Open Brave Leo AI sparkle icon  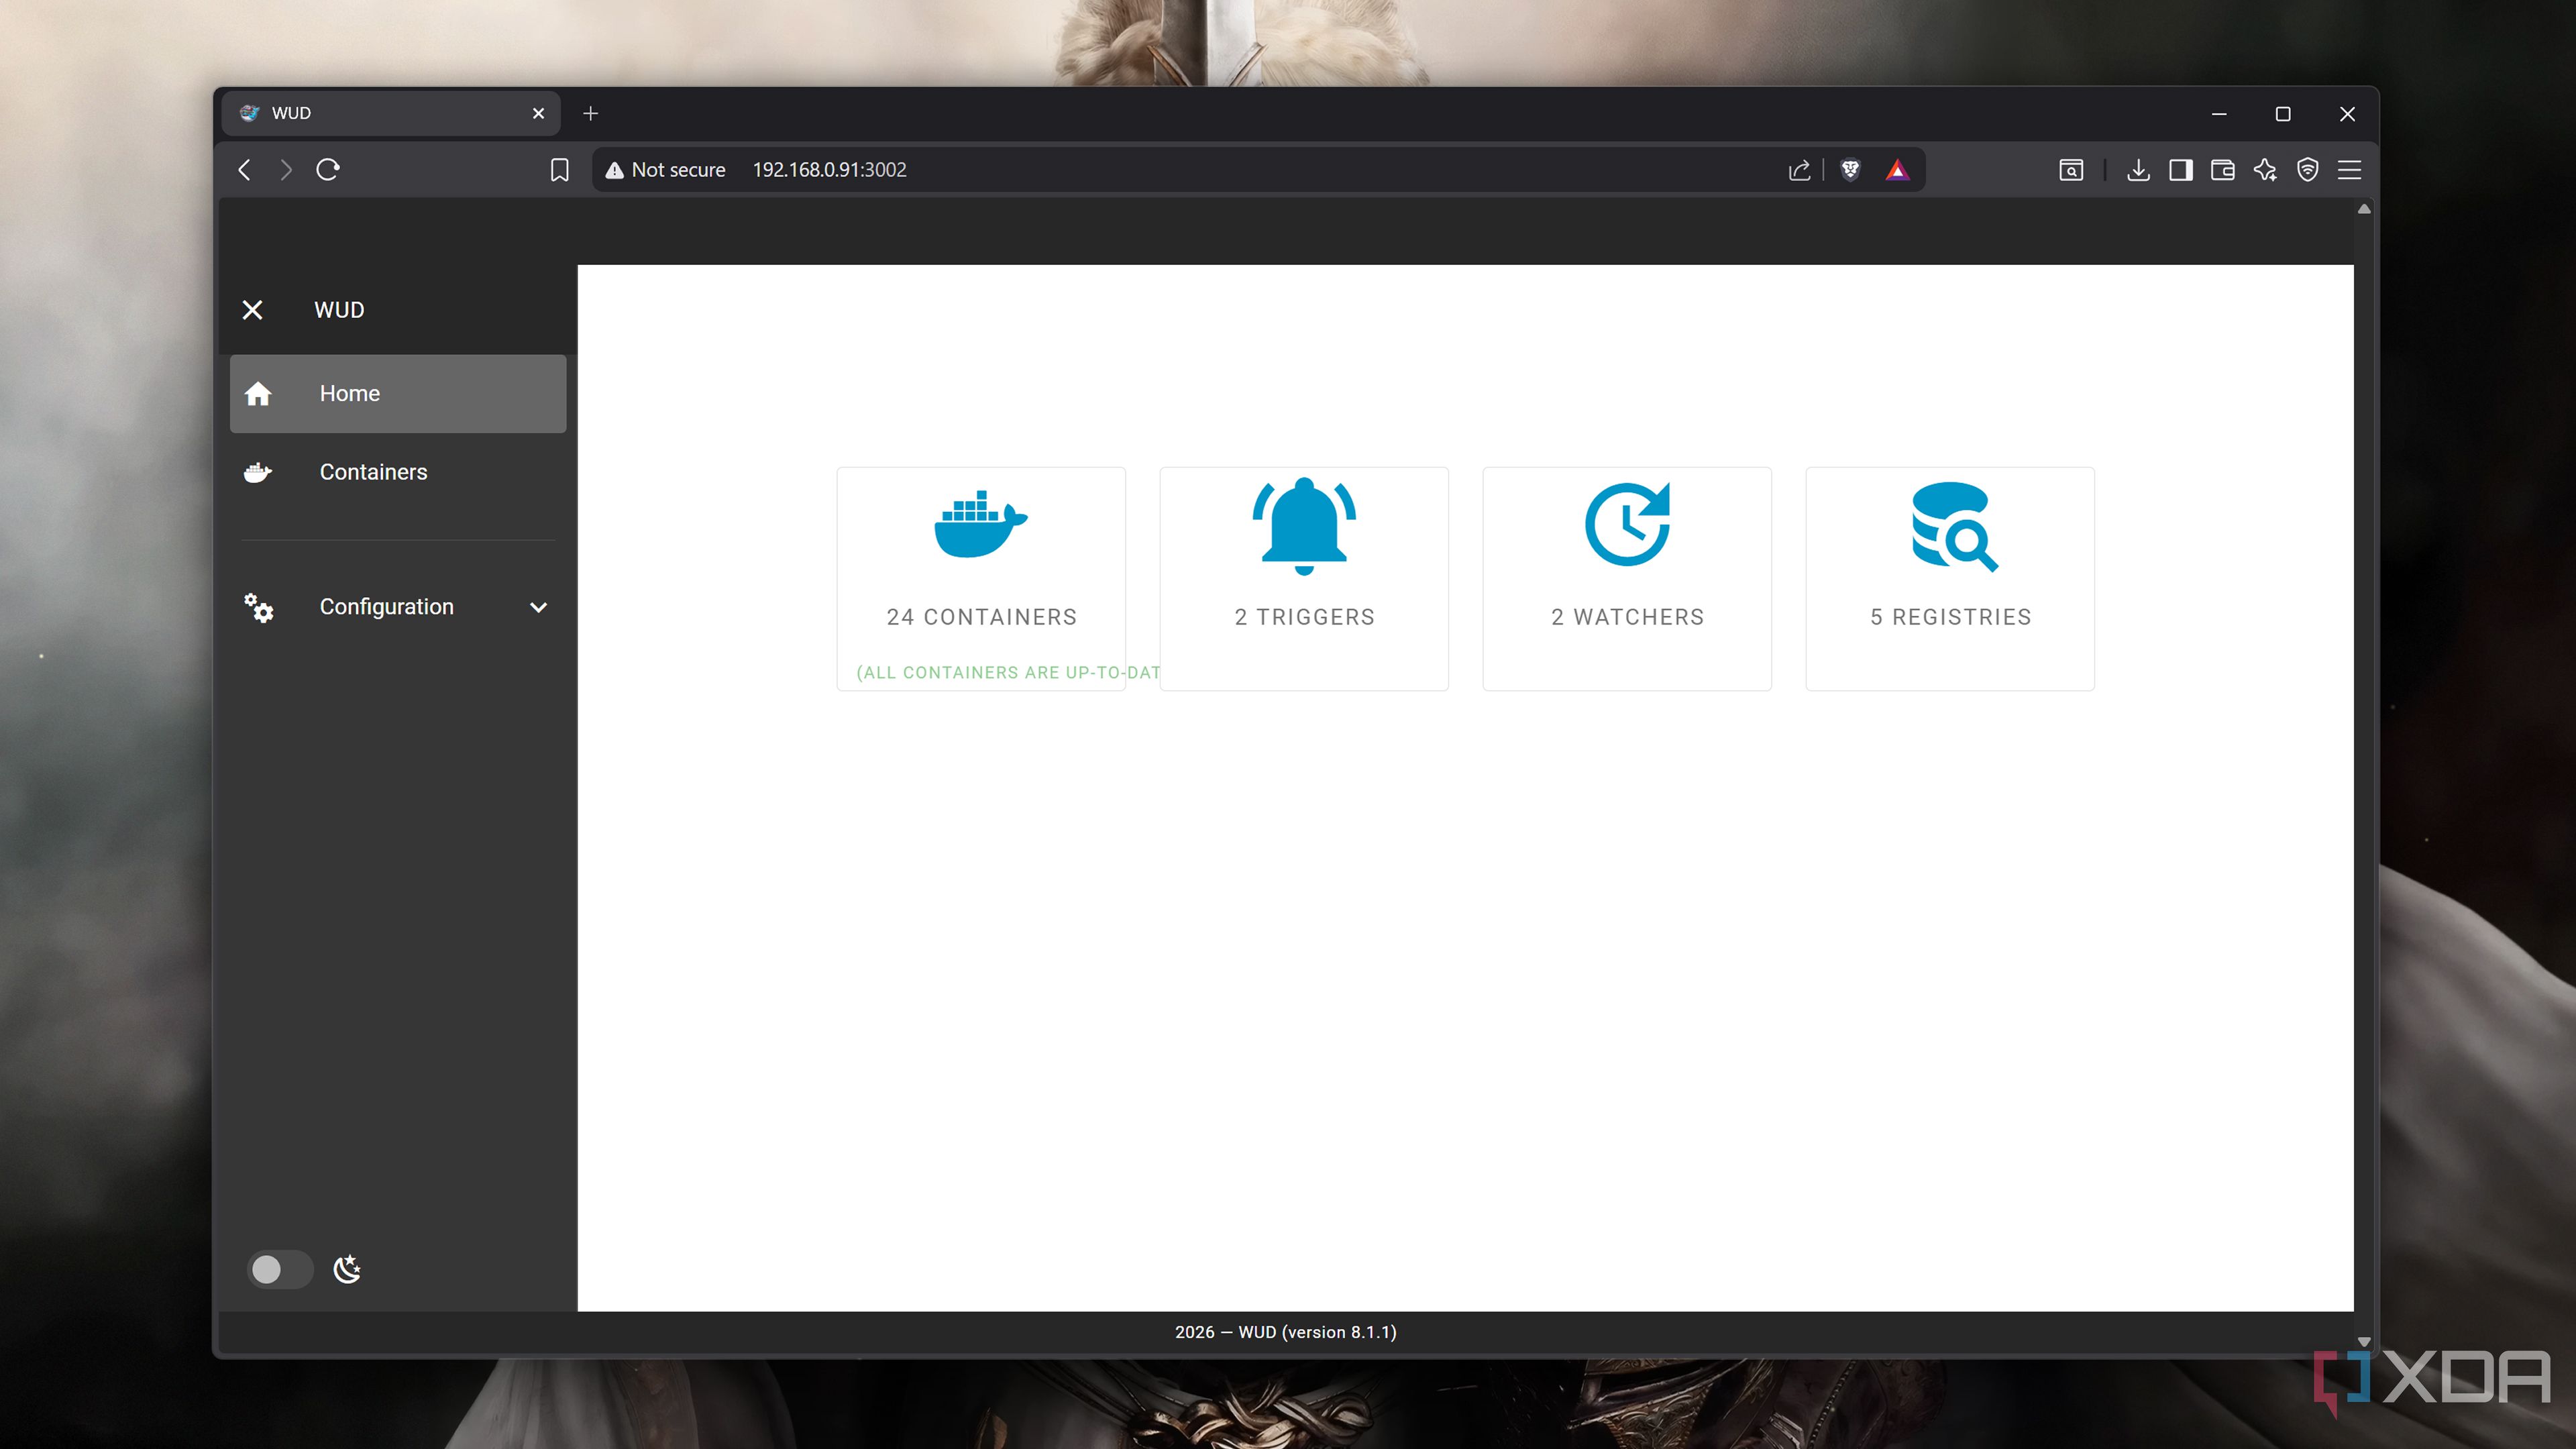2265,170
